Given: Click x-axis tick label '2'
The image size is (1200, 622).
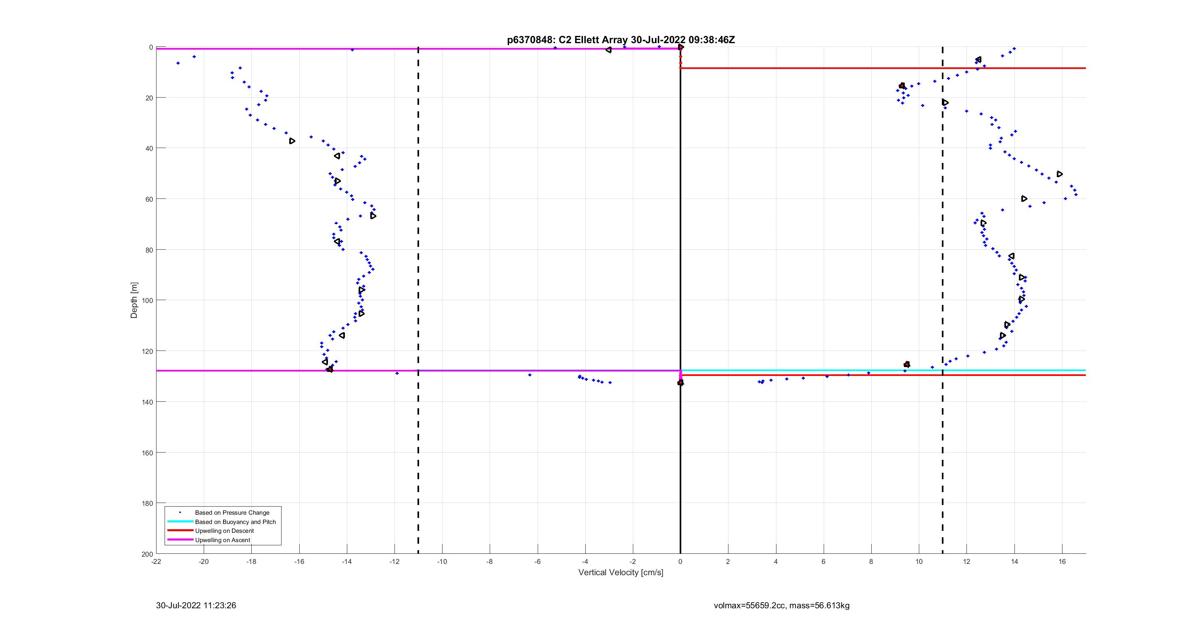Looking at the screenshot, I should (728, 562).
